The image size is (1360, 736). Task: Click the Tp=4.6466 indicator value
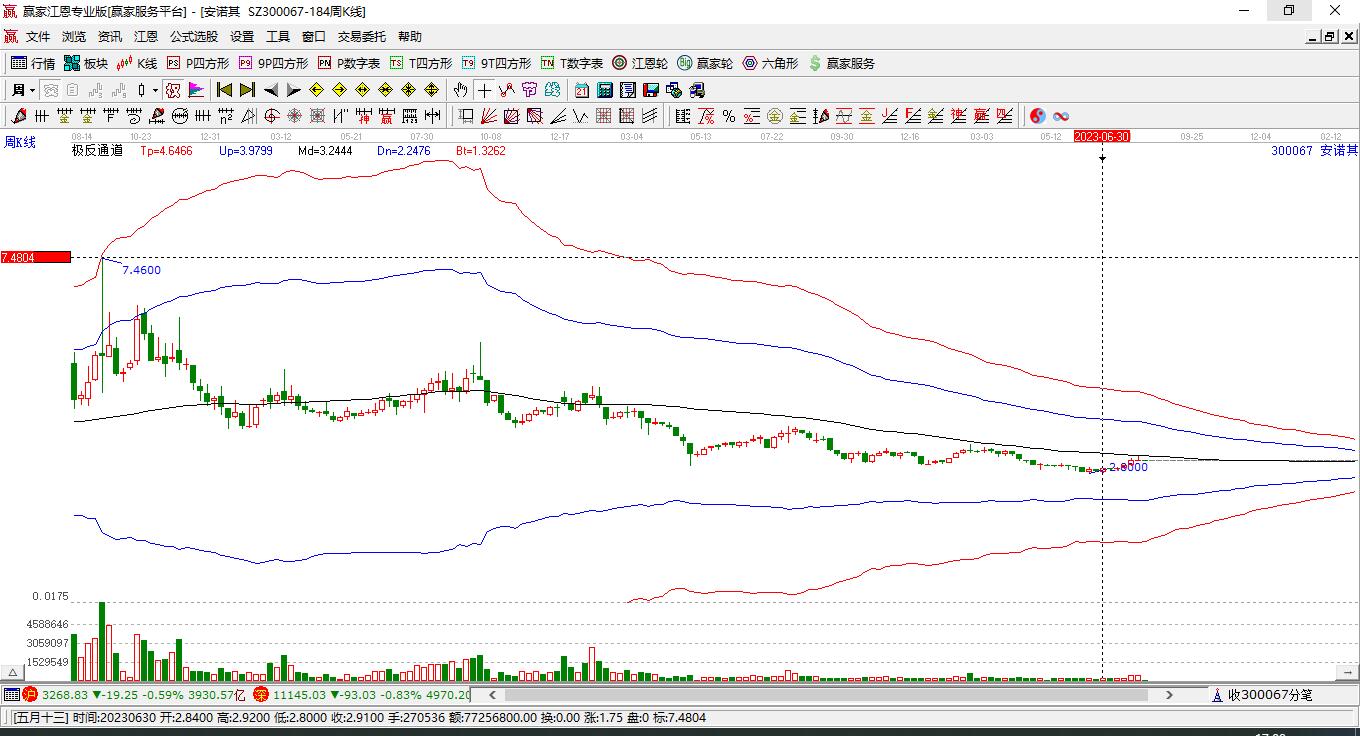(168, 151)
